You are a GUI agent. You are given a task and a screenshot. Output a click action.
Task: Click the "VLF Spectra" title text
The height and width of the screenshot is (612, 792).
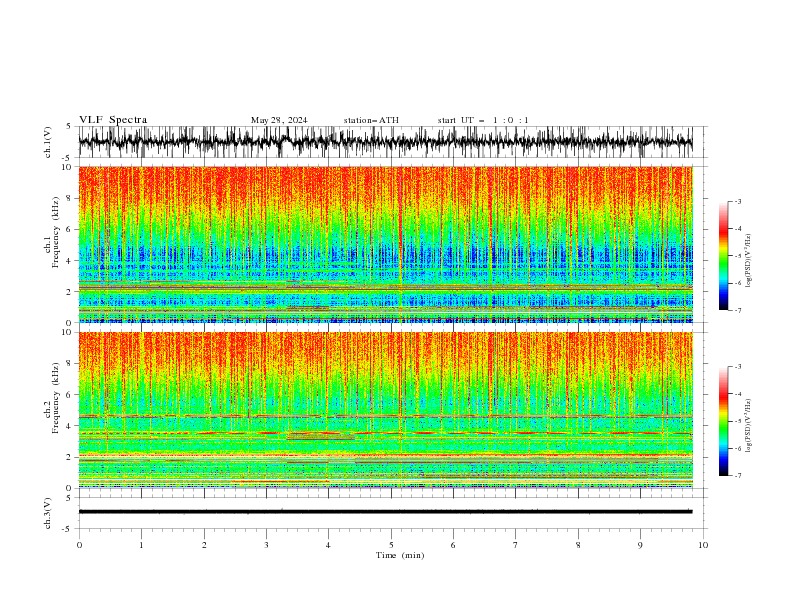point(113,120)
